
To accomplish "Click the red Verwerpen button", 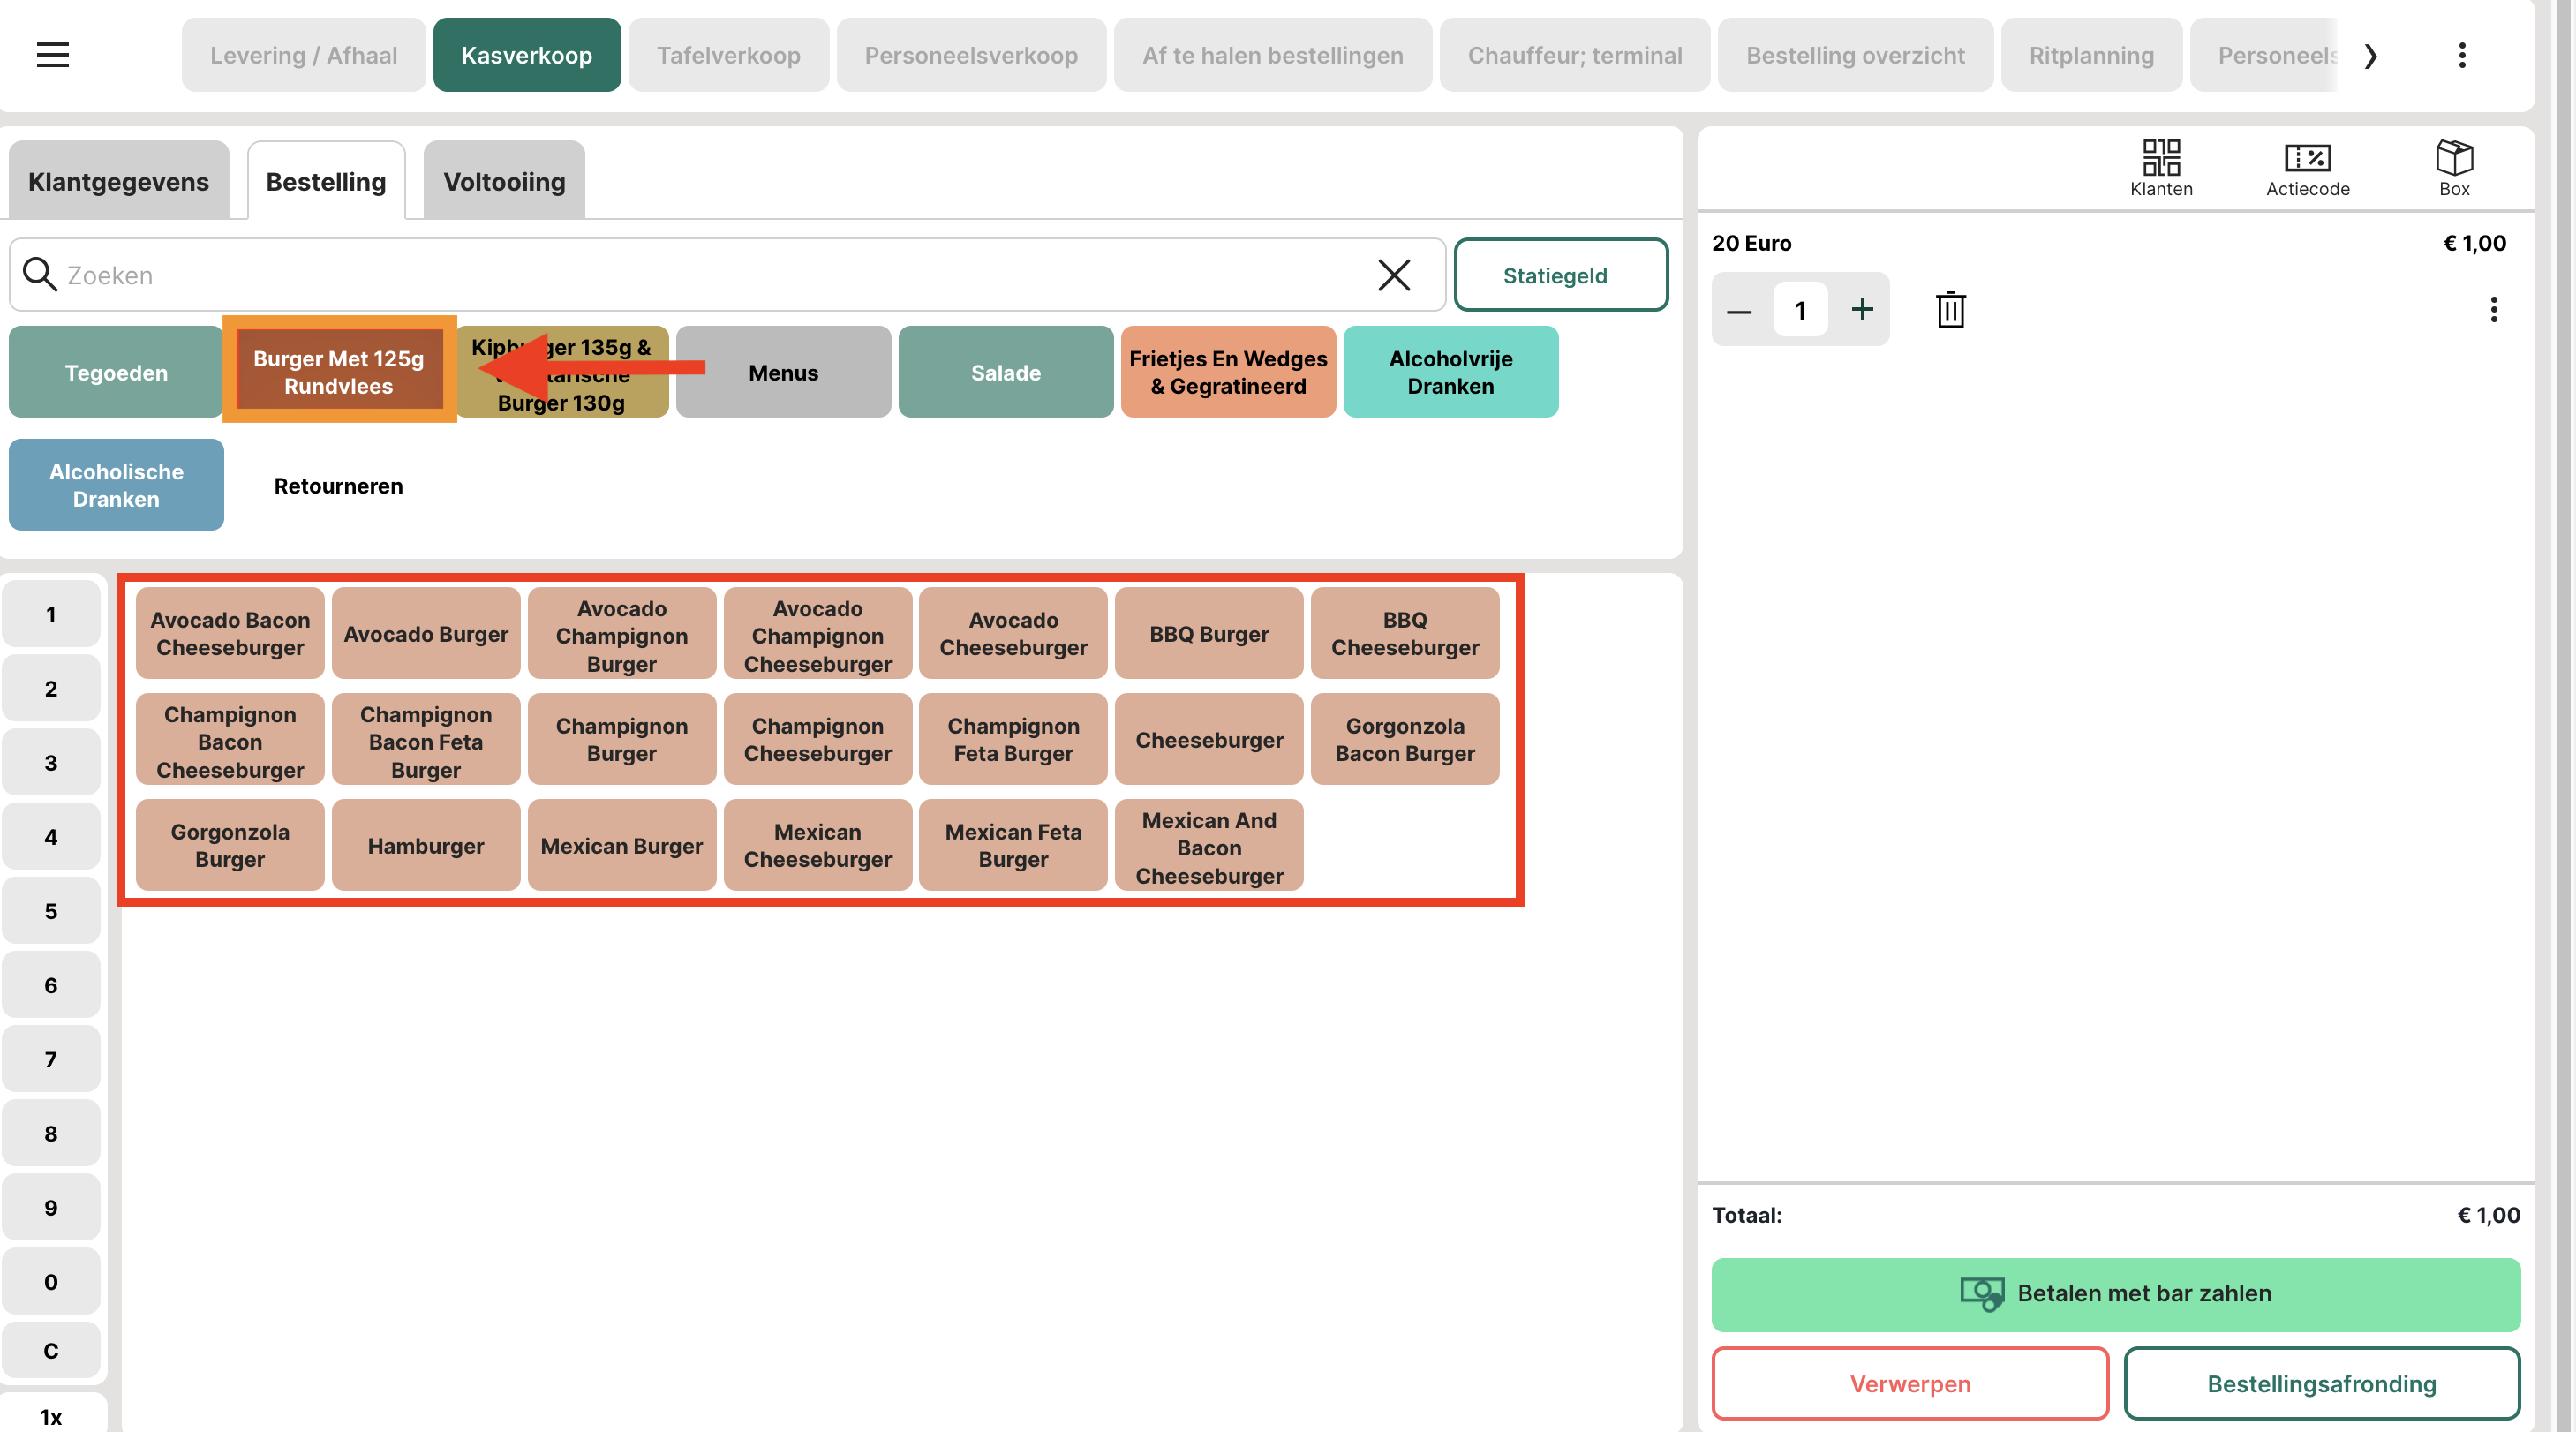I will 1909,1383.
